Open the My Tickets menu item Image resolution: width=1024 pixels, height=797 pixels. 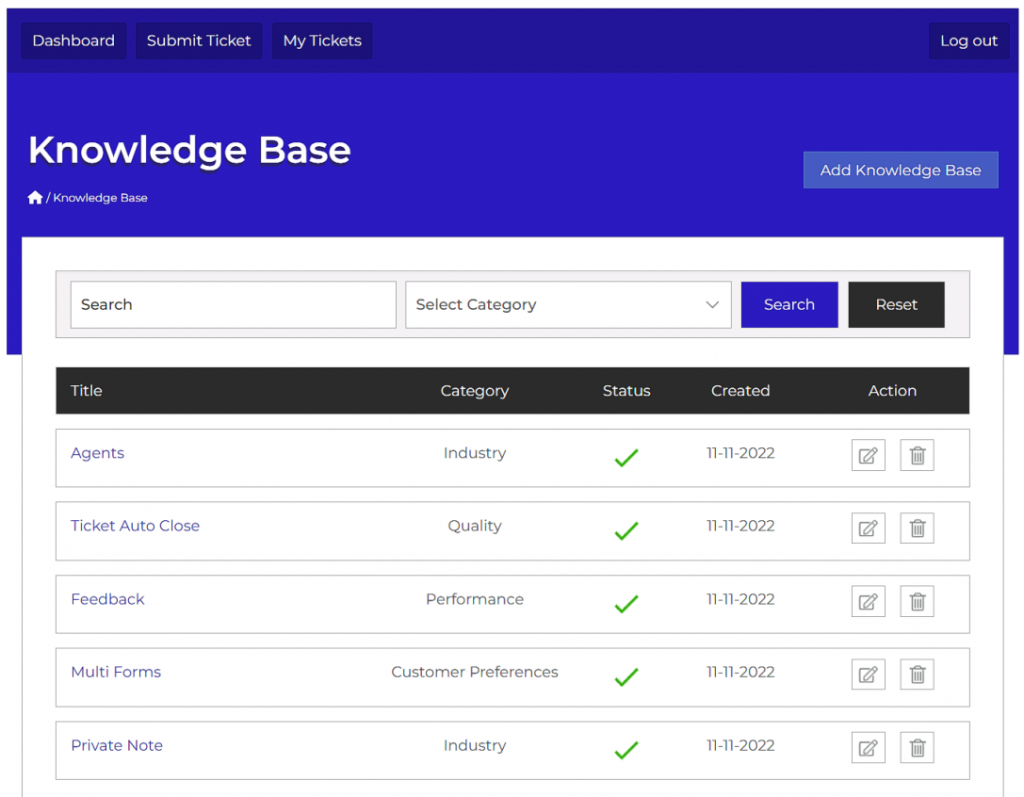point(322,41)
